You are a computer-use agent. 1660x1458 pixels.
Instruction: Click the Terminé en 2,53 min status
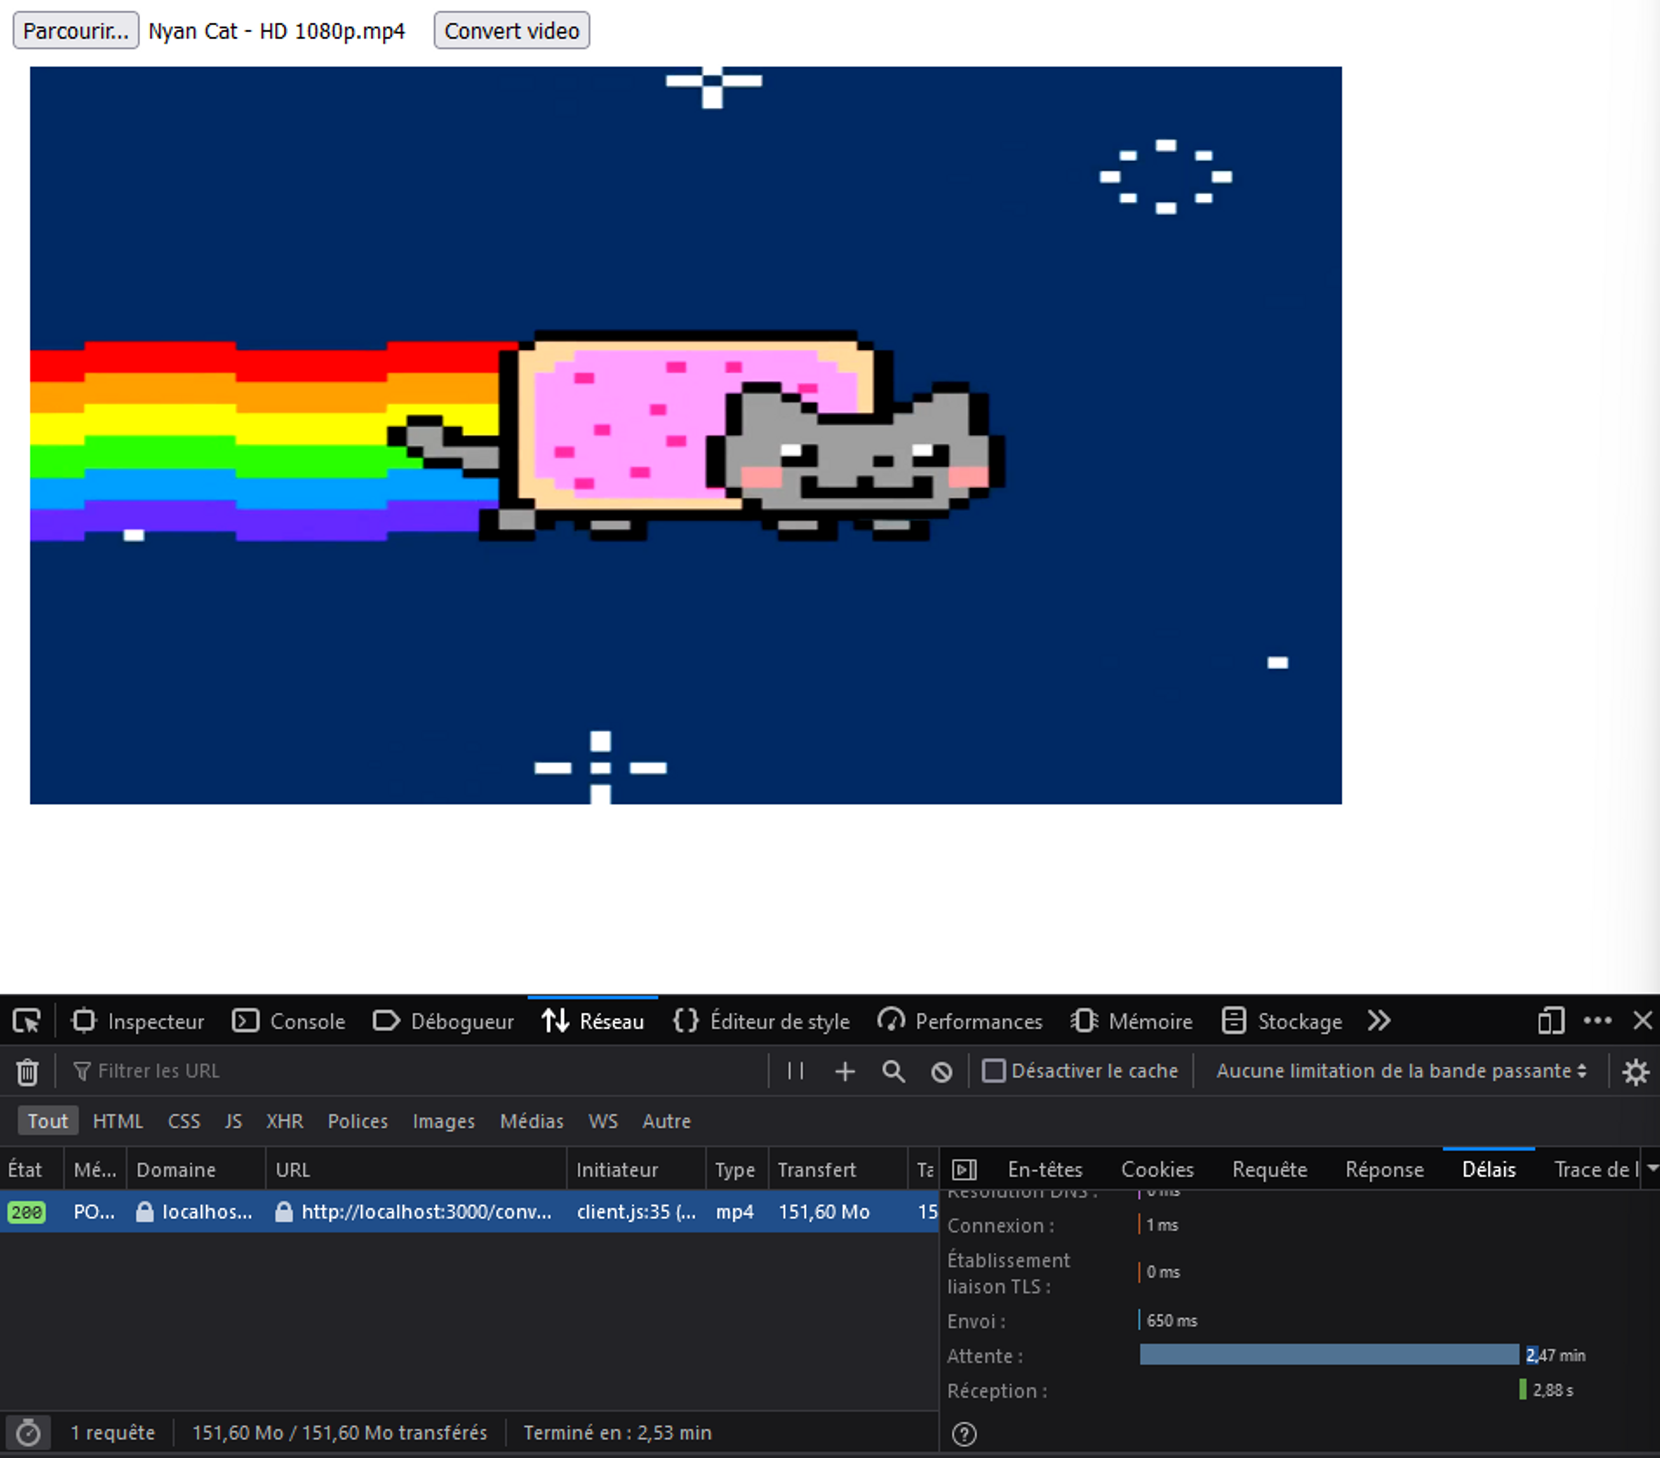pyautogui.click(x=617, y=1433)
